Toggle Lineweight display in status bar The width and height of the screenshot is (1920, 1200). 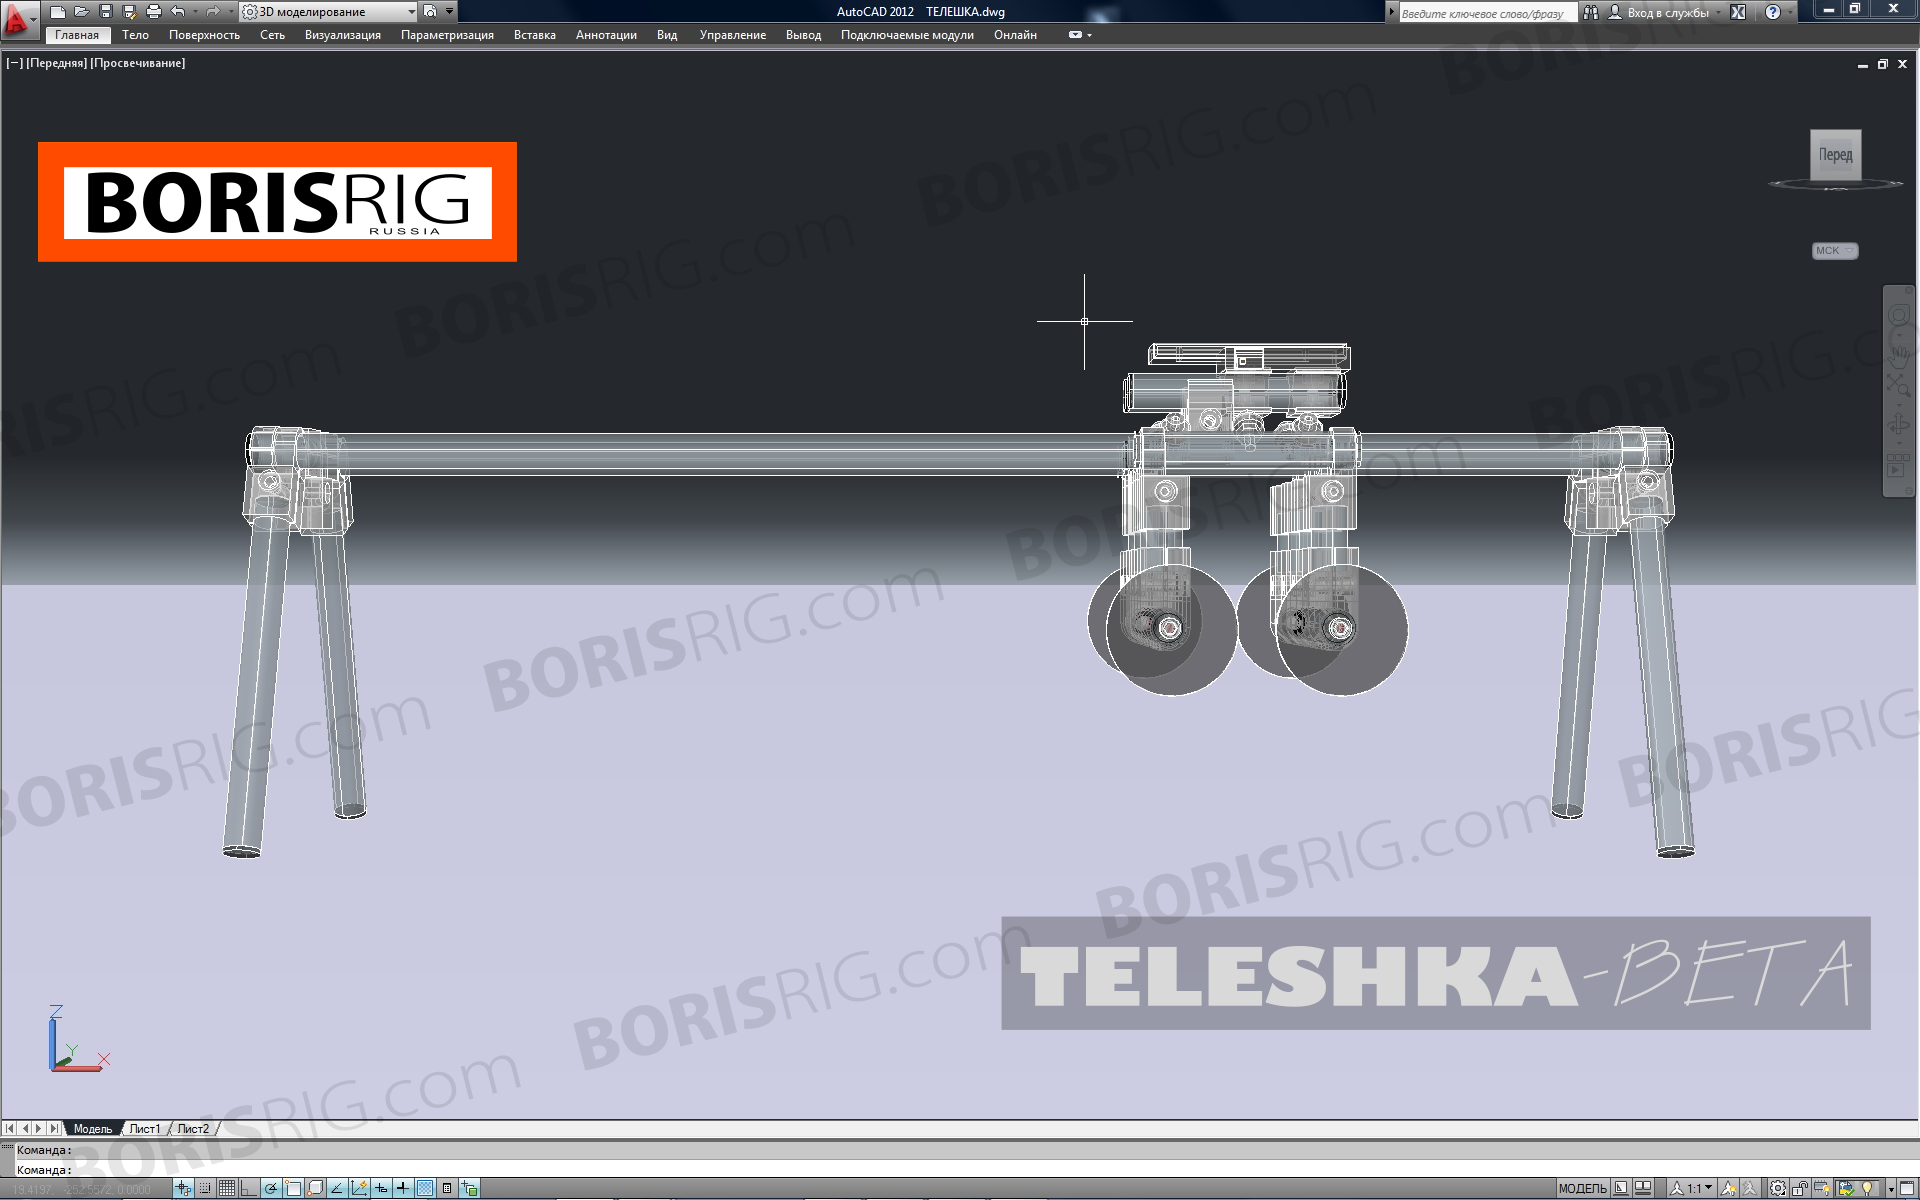click(x=403, y=1188)
